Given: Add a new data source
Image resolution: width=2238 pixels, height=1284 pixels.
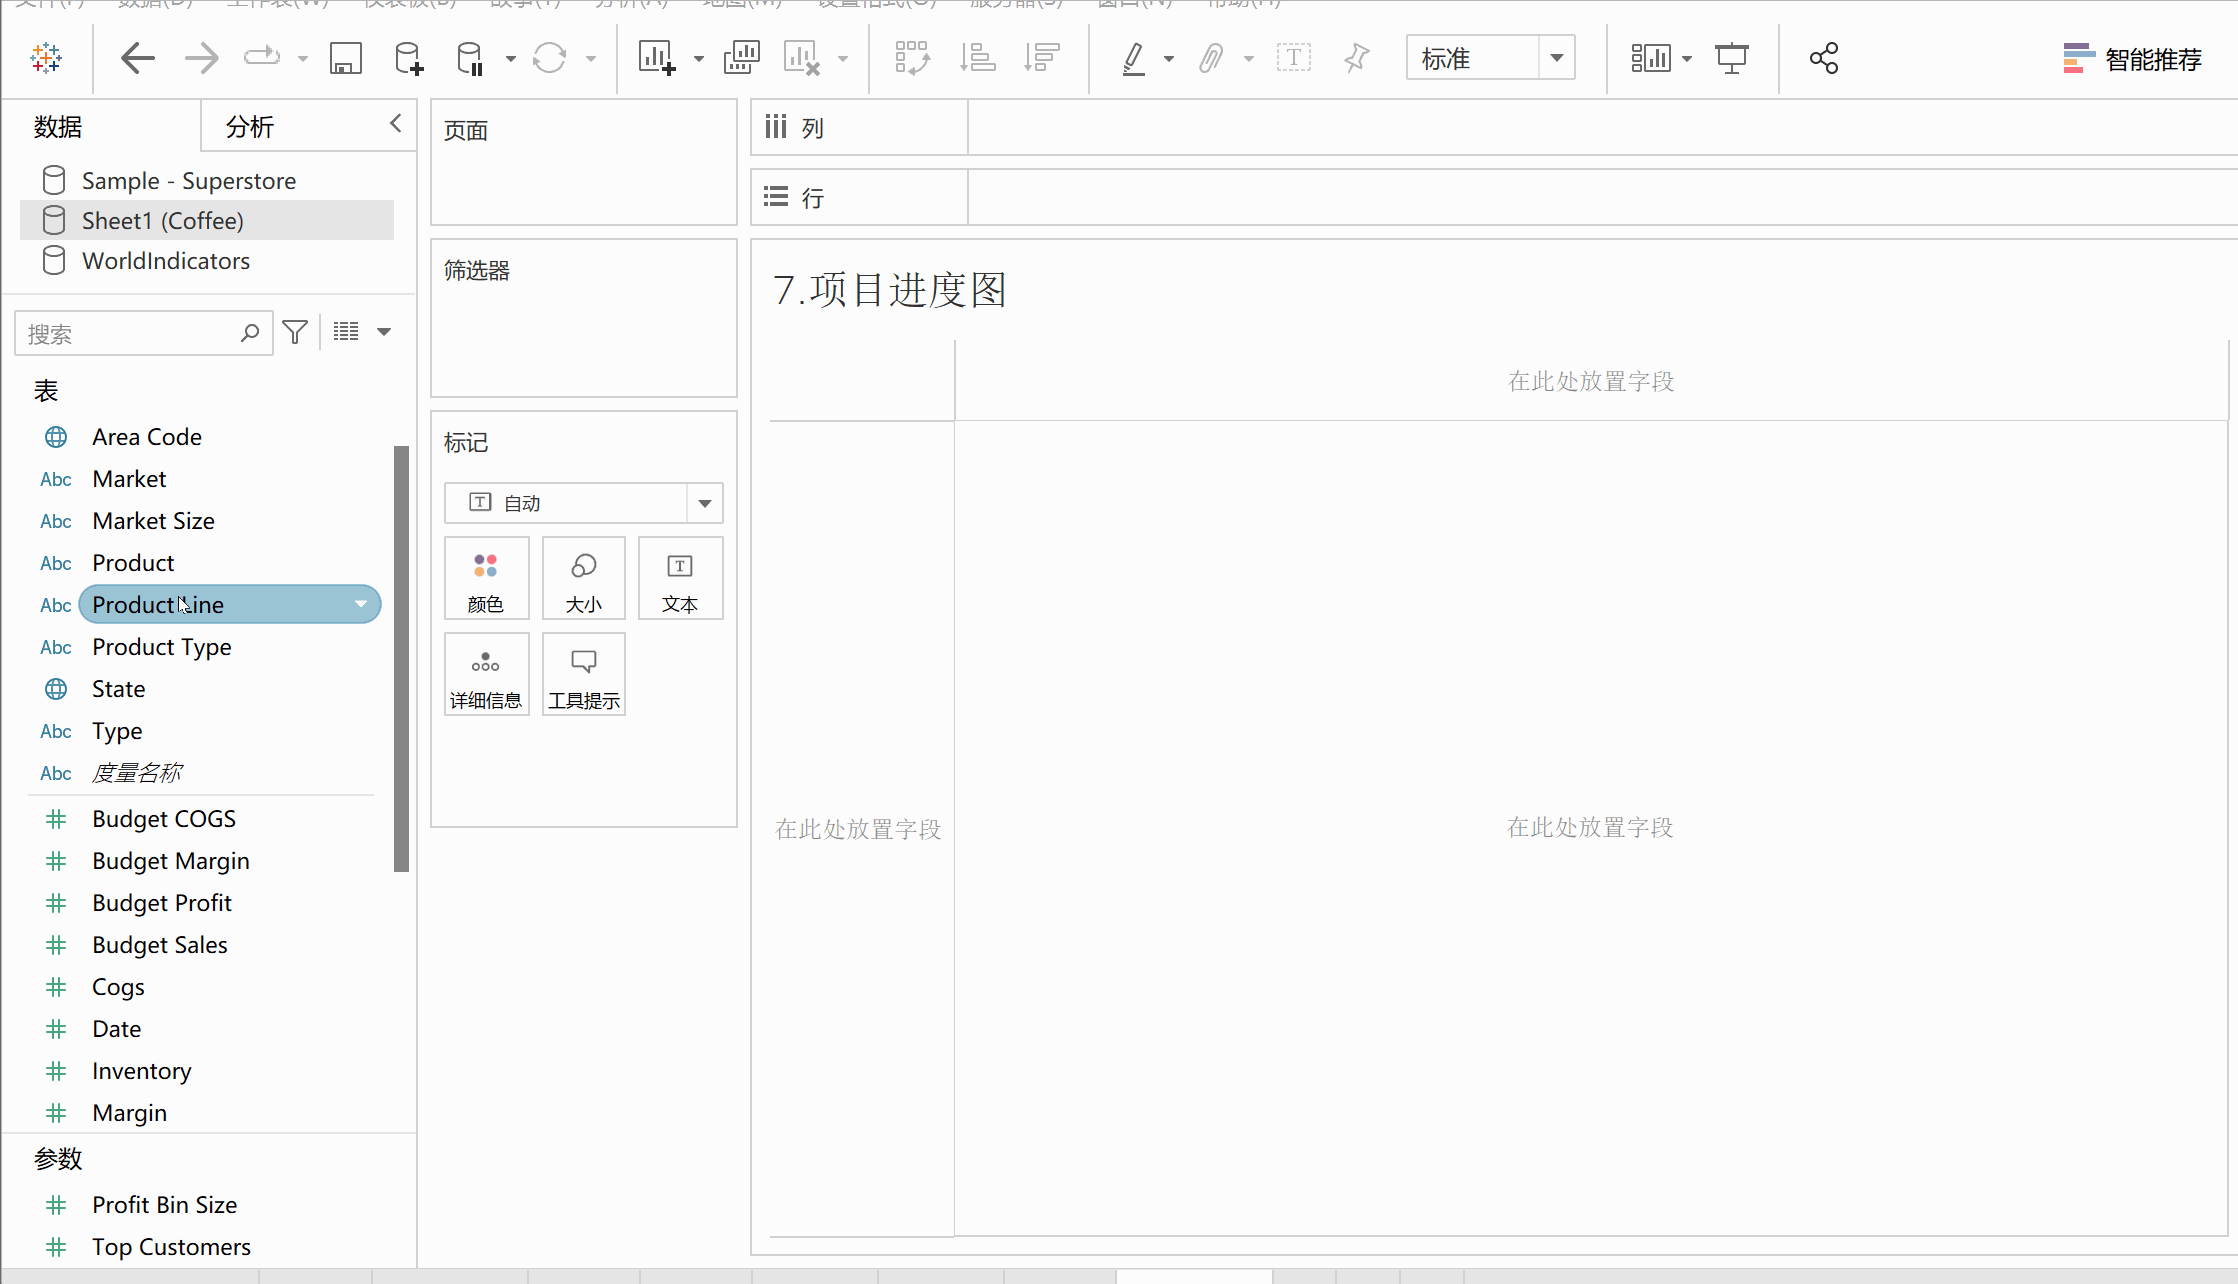Looking at the screenshot, I should (x=406, y=58).
